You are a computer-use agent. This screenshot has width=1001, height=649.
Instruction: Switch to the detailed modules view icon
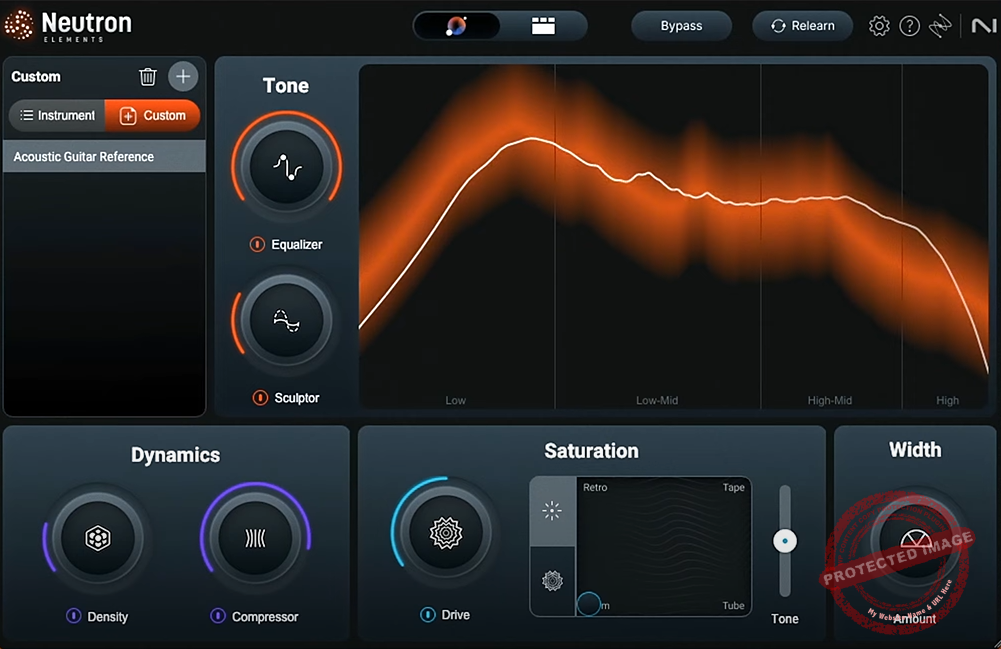[543, 26]
